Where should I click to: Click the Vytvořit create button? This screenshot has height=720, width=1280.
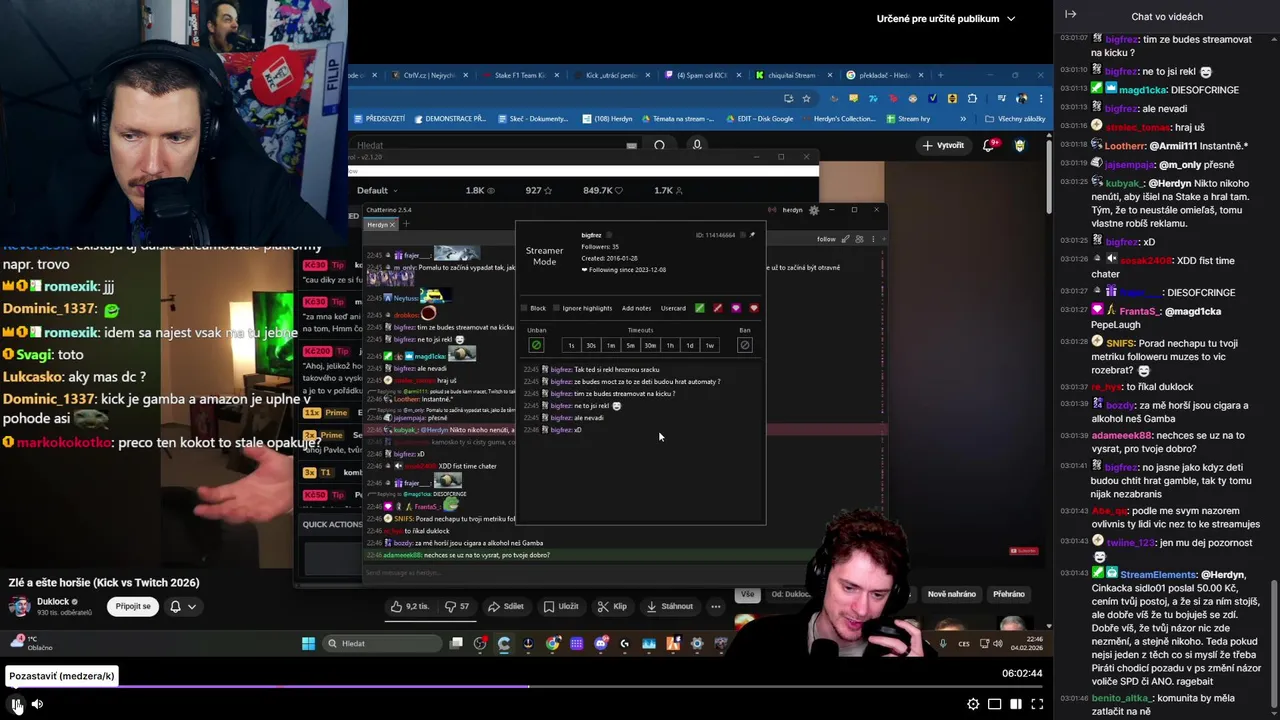click(943, 145)
